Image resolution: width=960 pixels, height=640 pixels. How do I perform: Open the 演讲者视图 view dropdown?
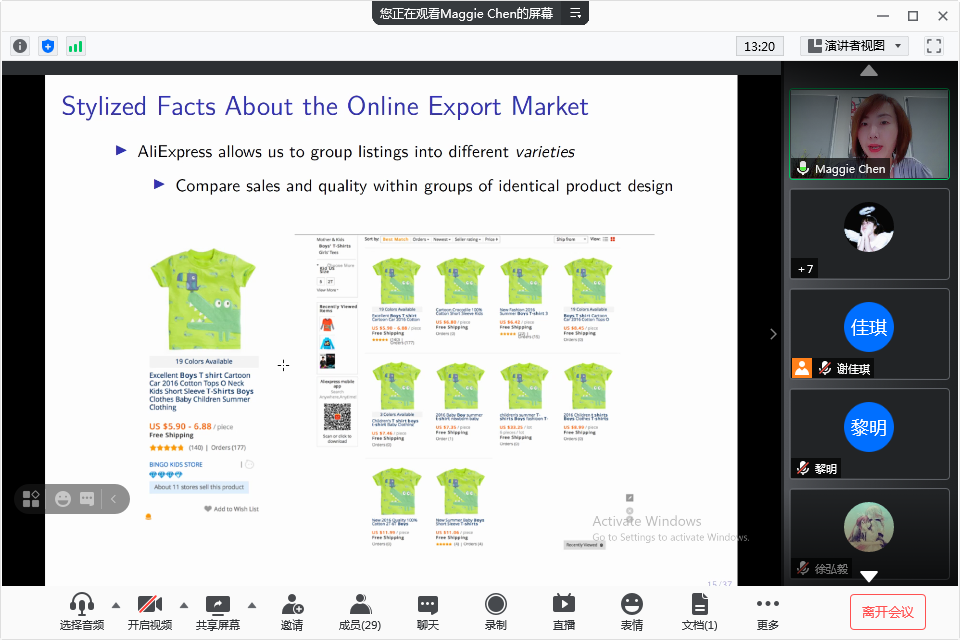(854, 46)
